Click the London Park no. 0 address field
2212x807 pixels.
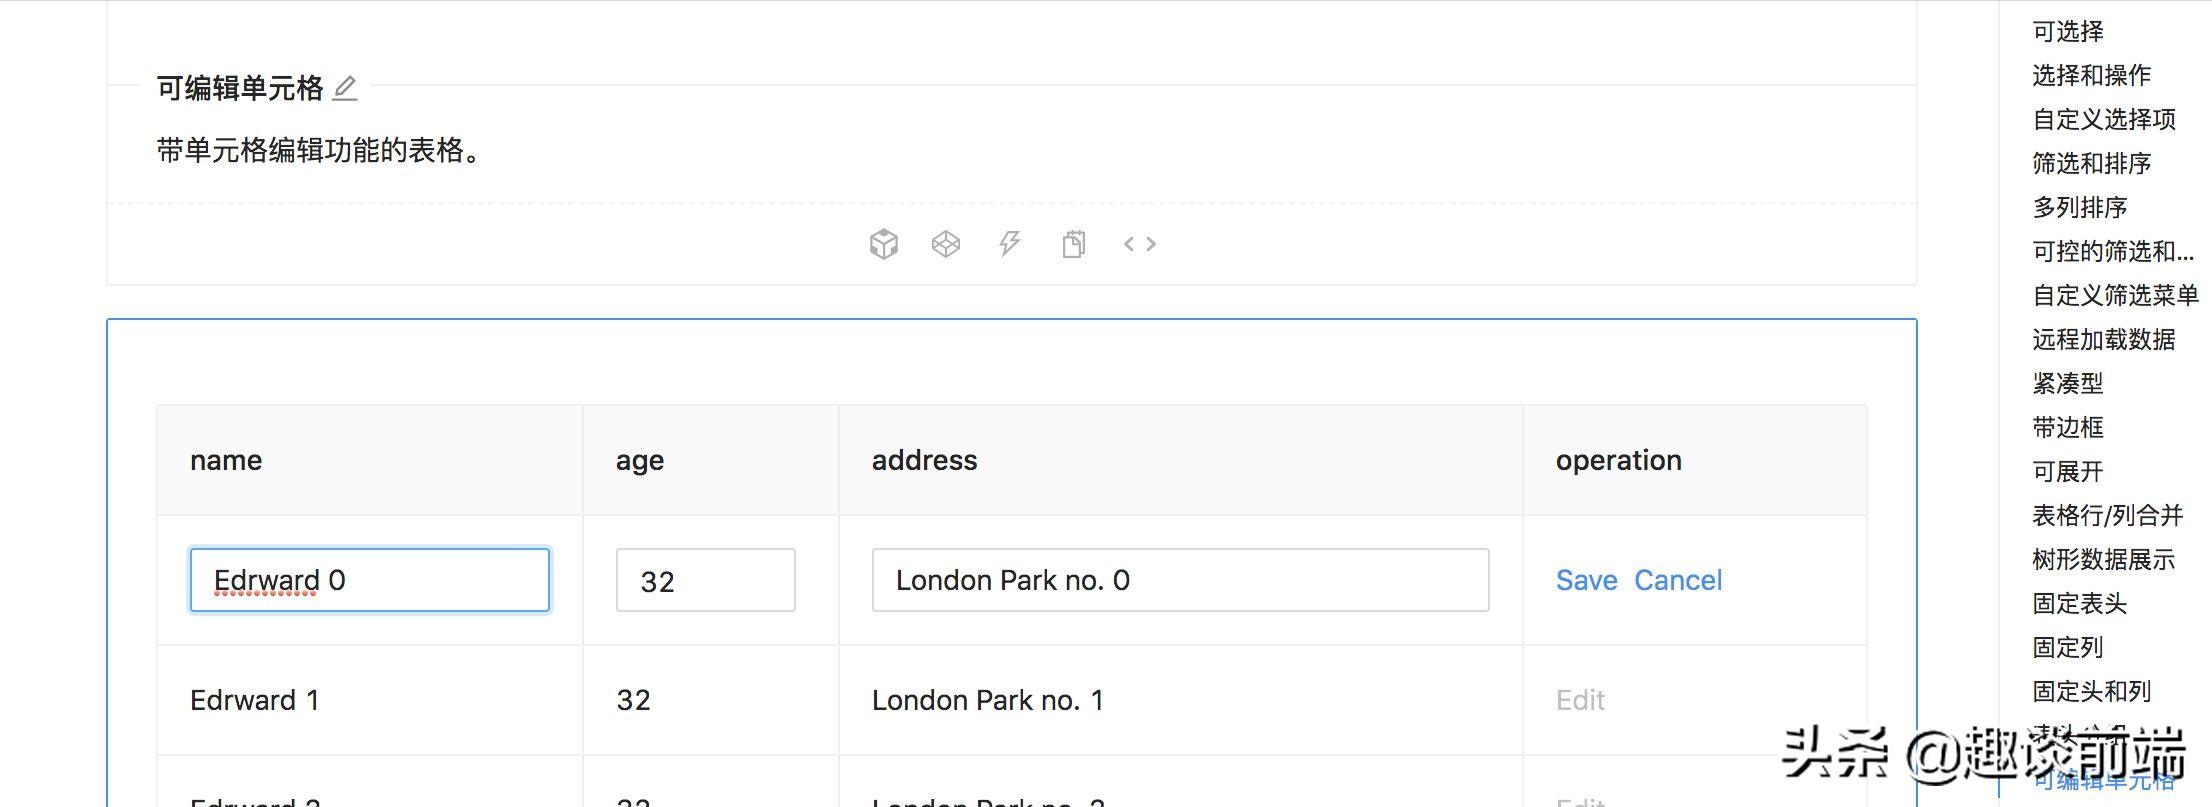(x=1180, y=580)
